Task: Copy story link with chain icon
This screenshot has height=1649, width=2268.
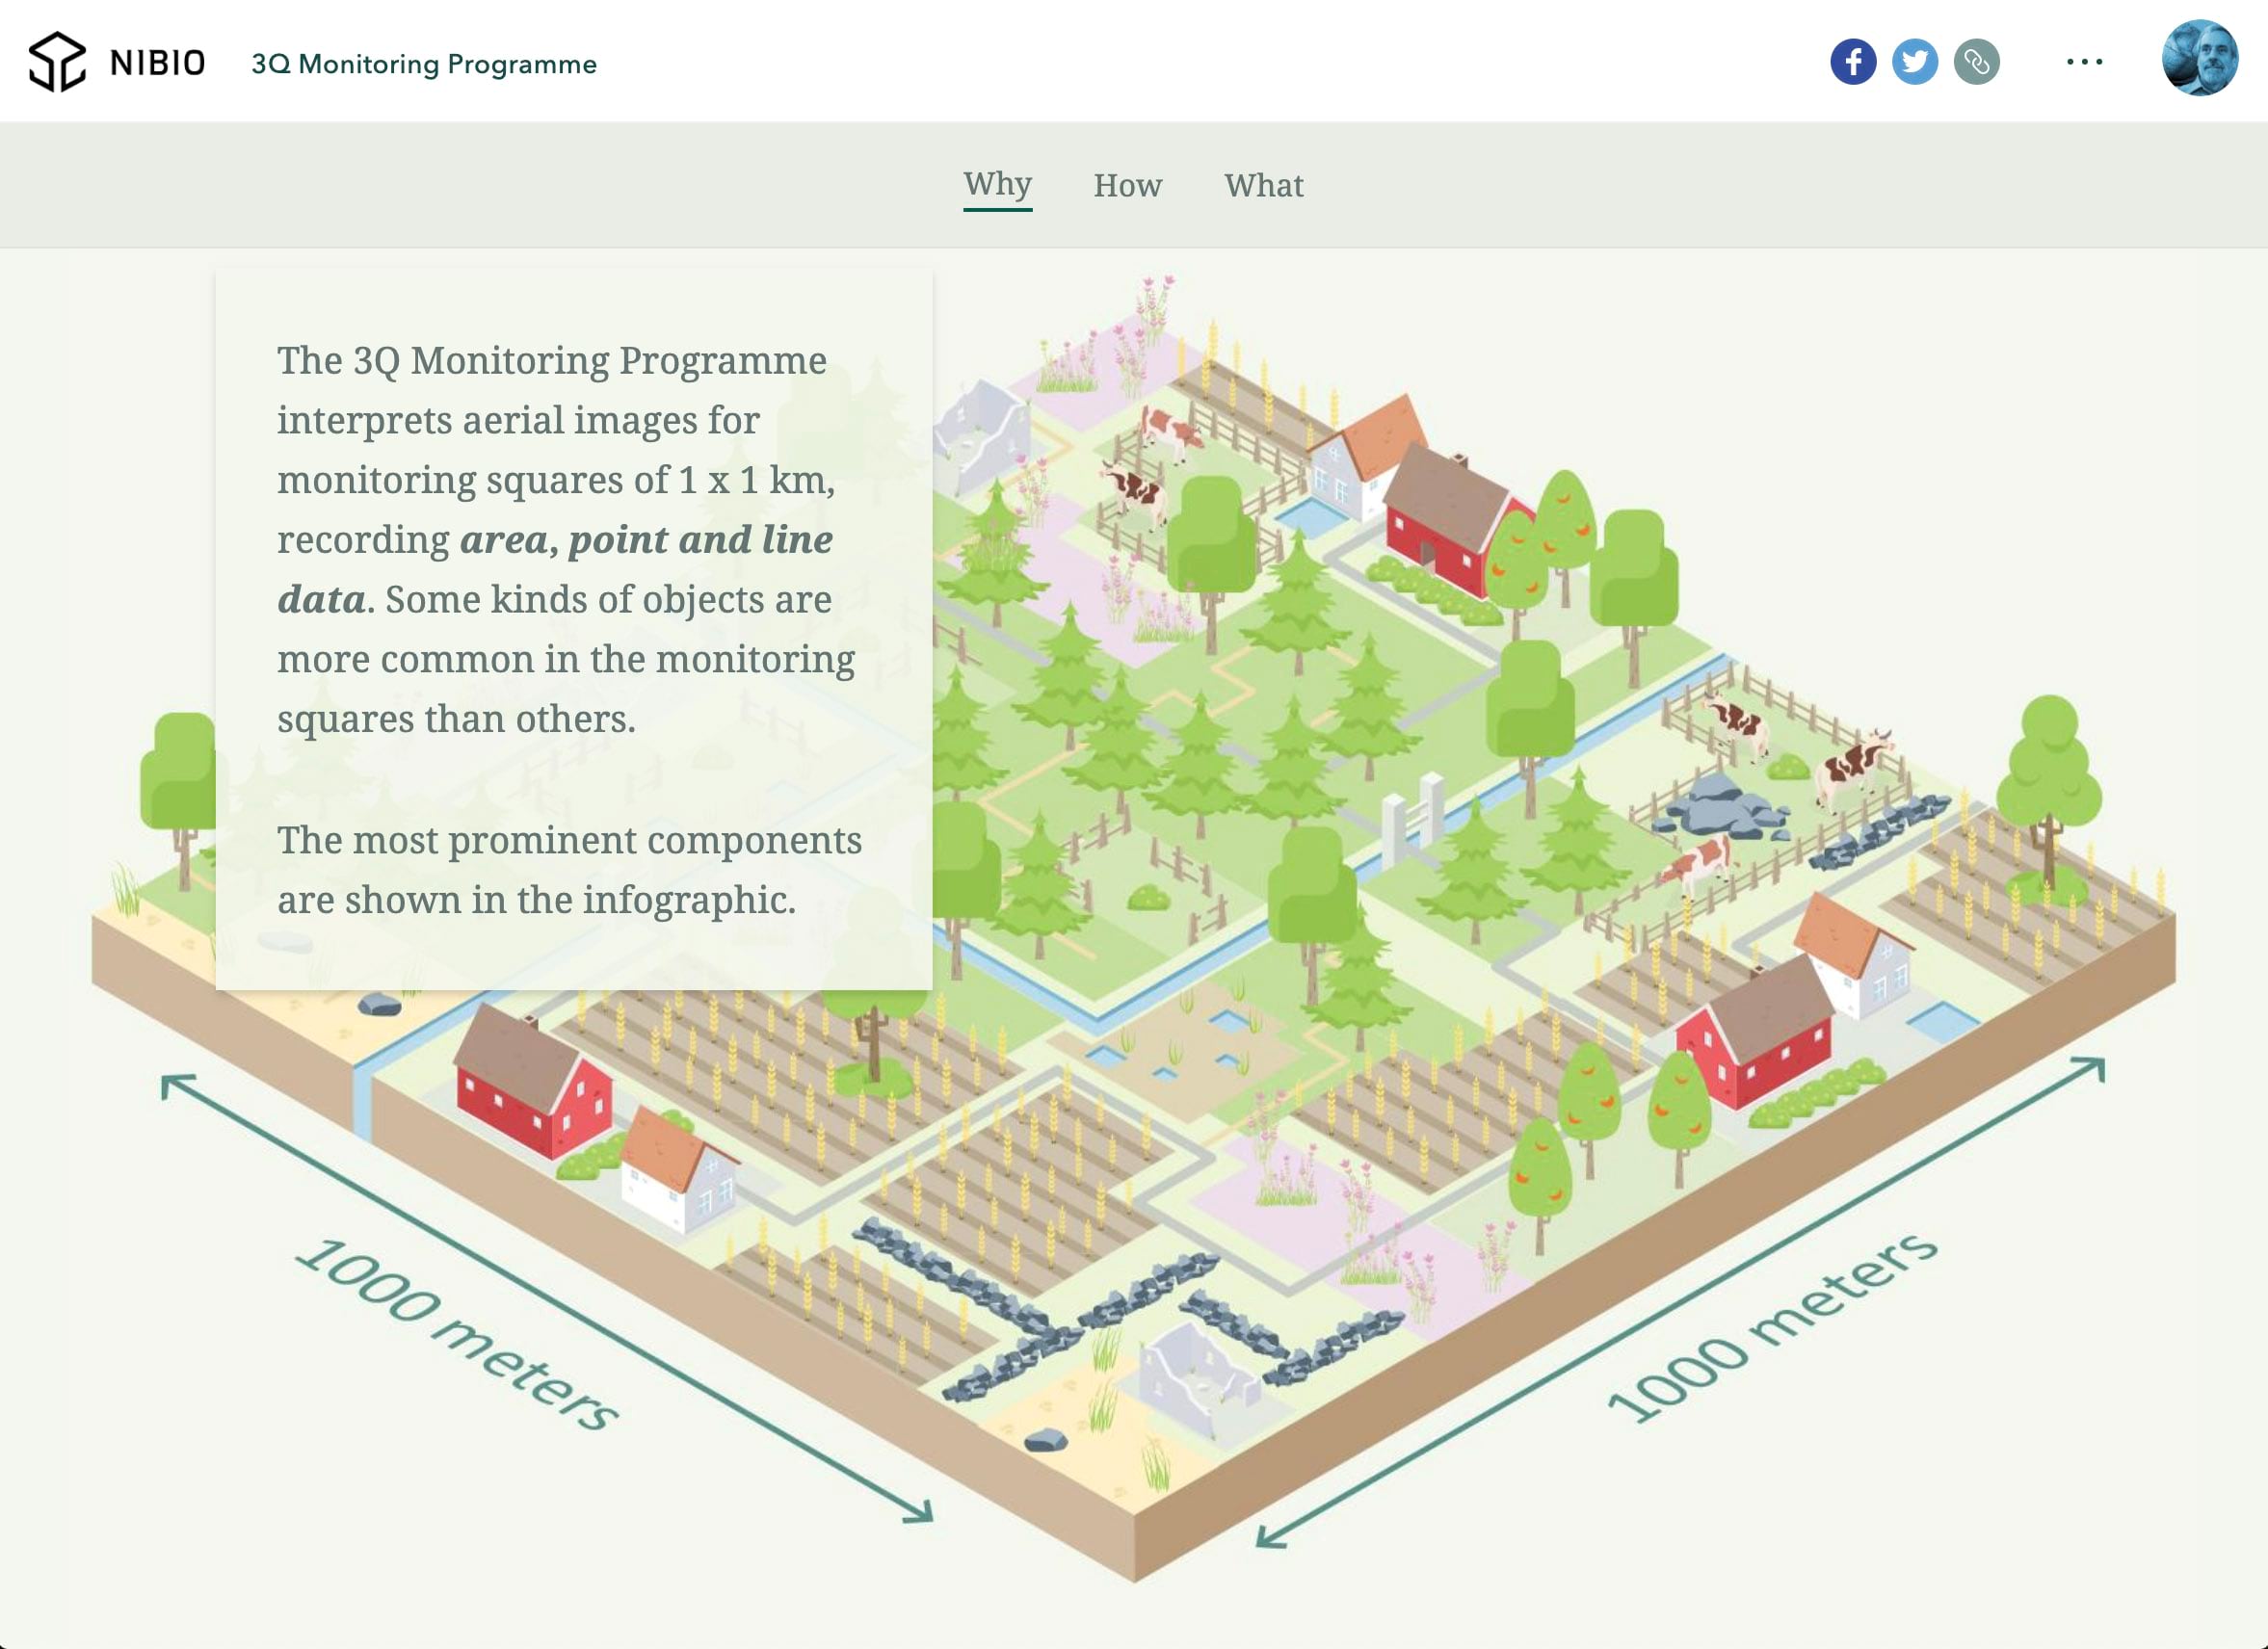Action: 1976,62
